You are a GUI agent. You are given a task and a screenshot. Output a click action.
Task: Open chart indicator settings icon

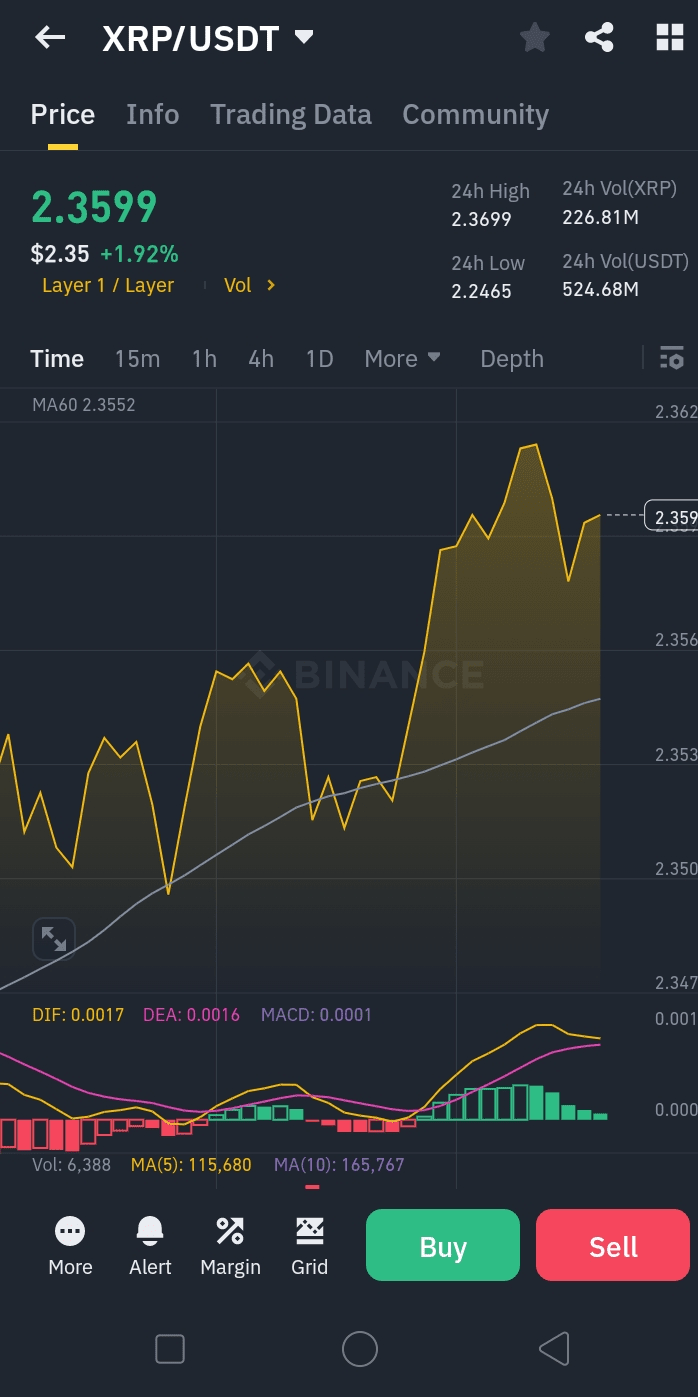[x=673, y=357]
